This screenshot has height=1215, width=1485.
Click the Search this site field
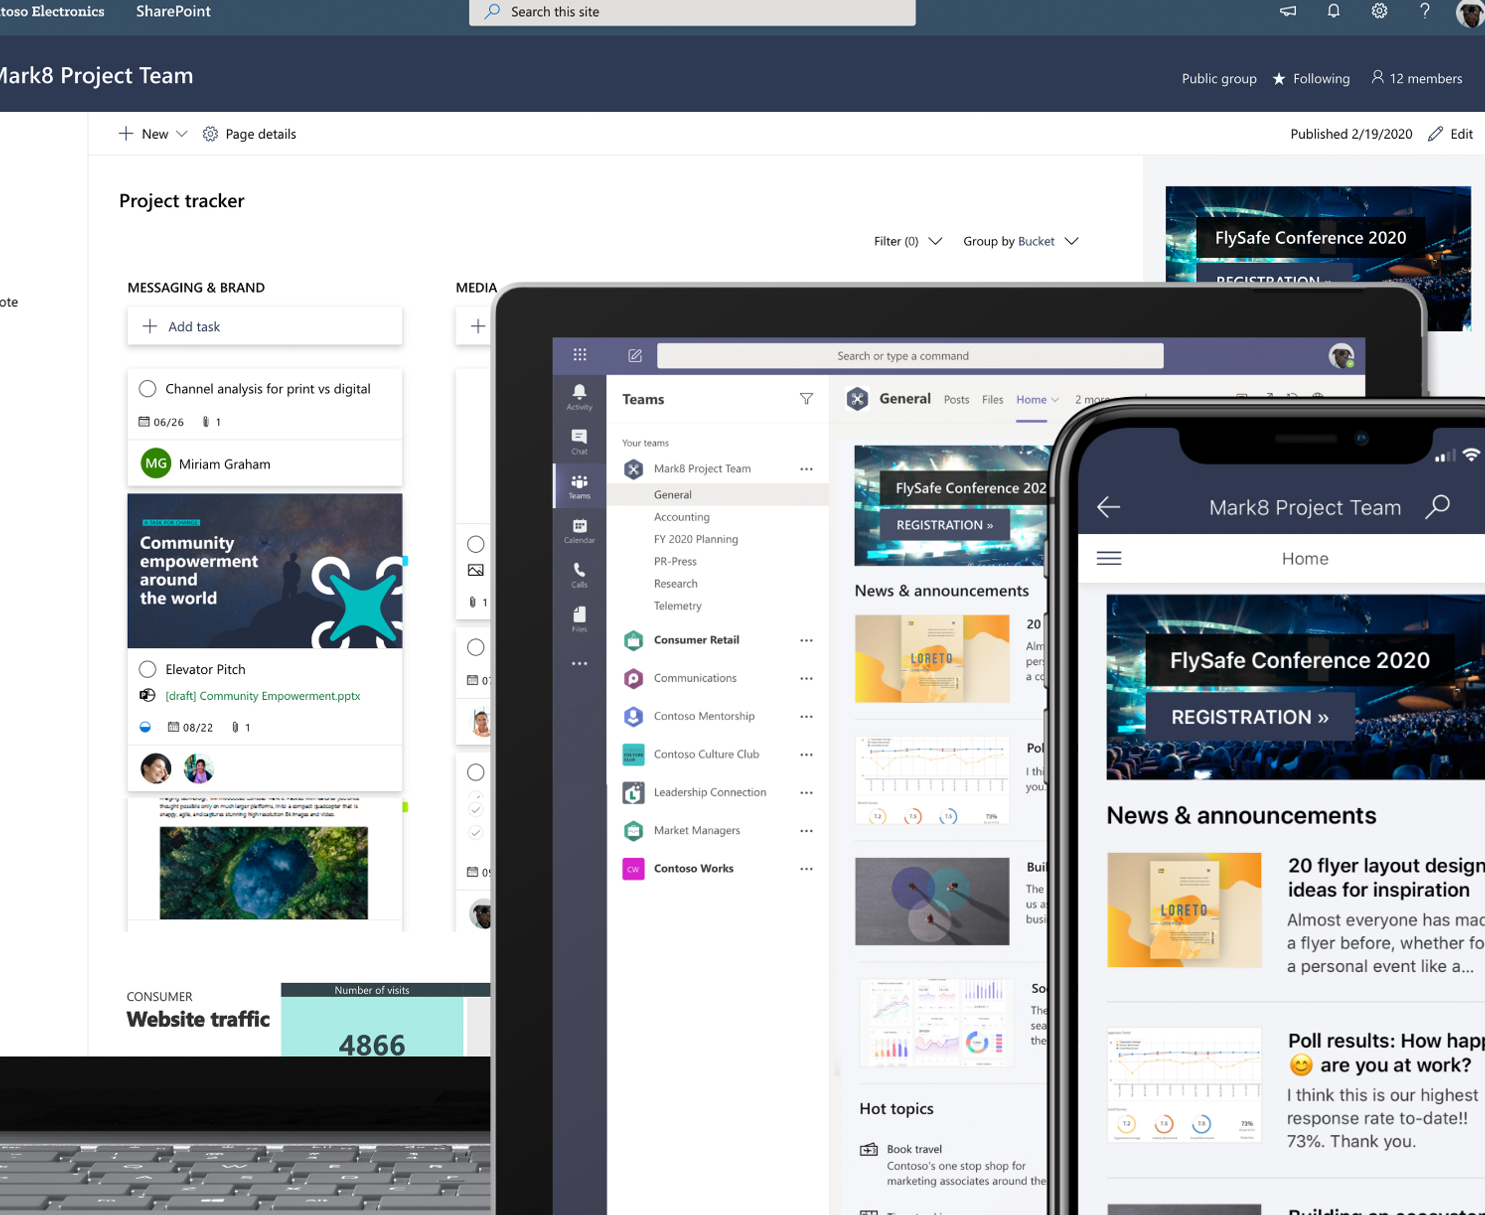(x=692, y=12)
